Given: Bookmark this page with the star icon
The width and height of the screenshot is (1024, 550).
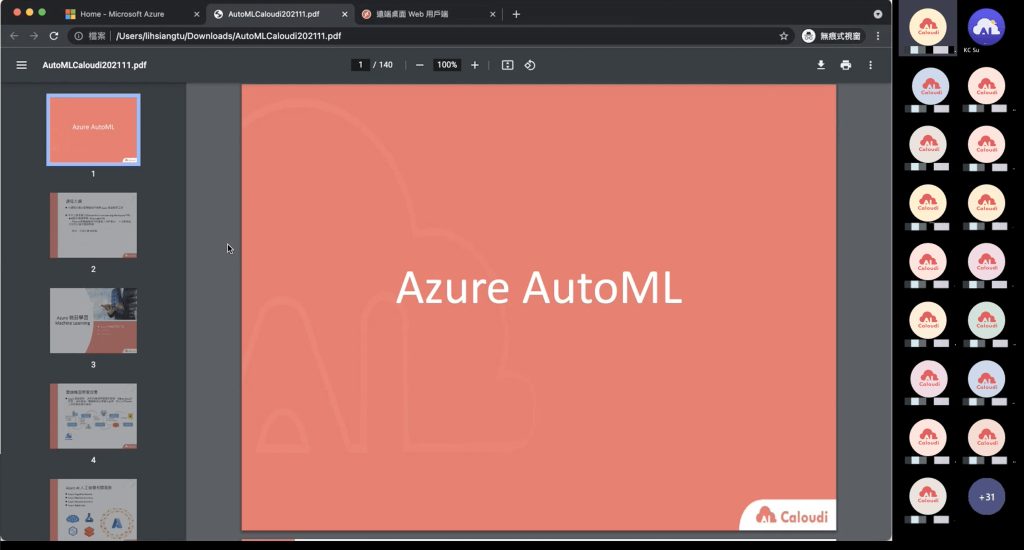Looking at the screenshot, I should click(x=784, y=36).
